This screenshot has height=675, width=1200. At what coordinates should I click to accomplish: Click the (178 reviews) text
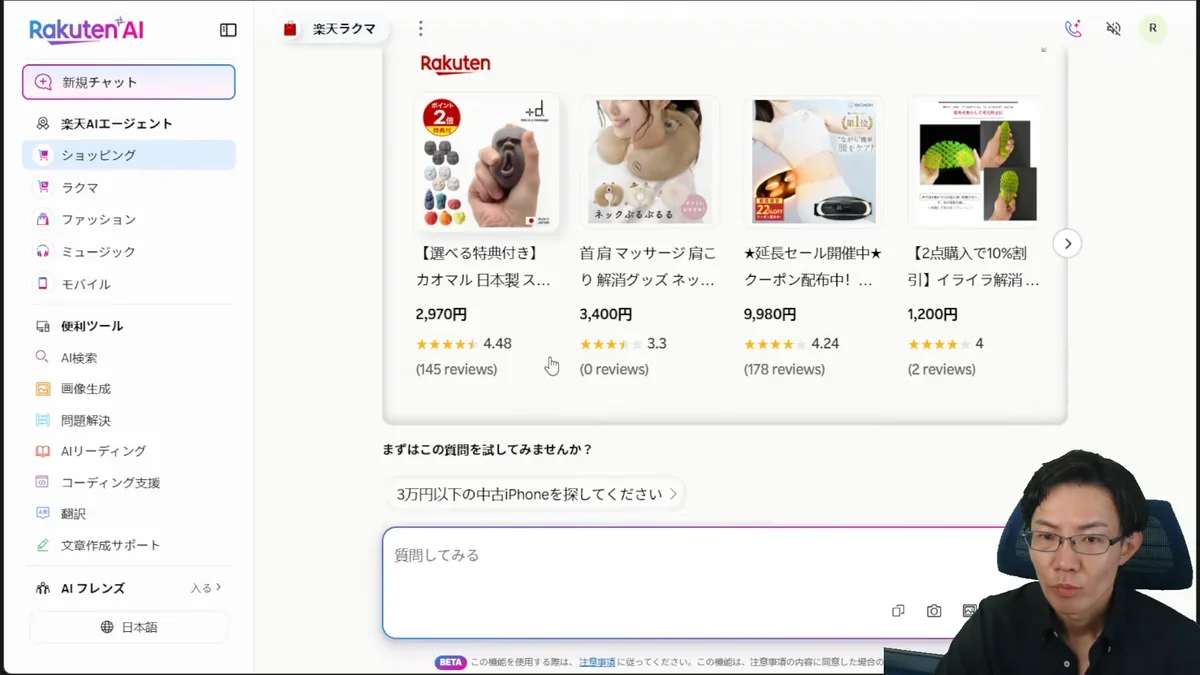[x=784, y=369]
